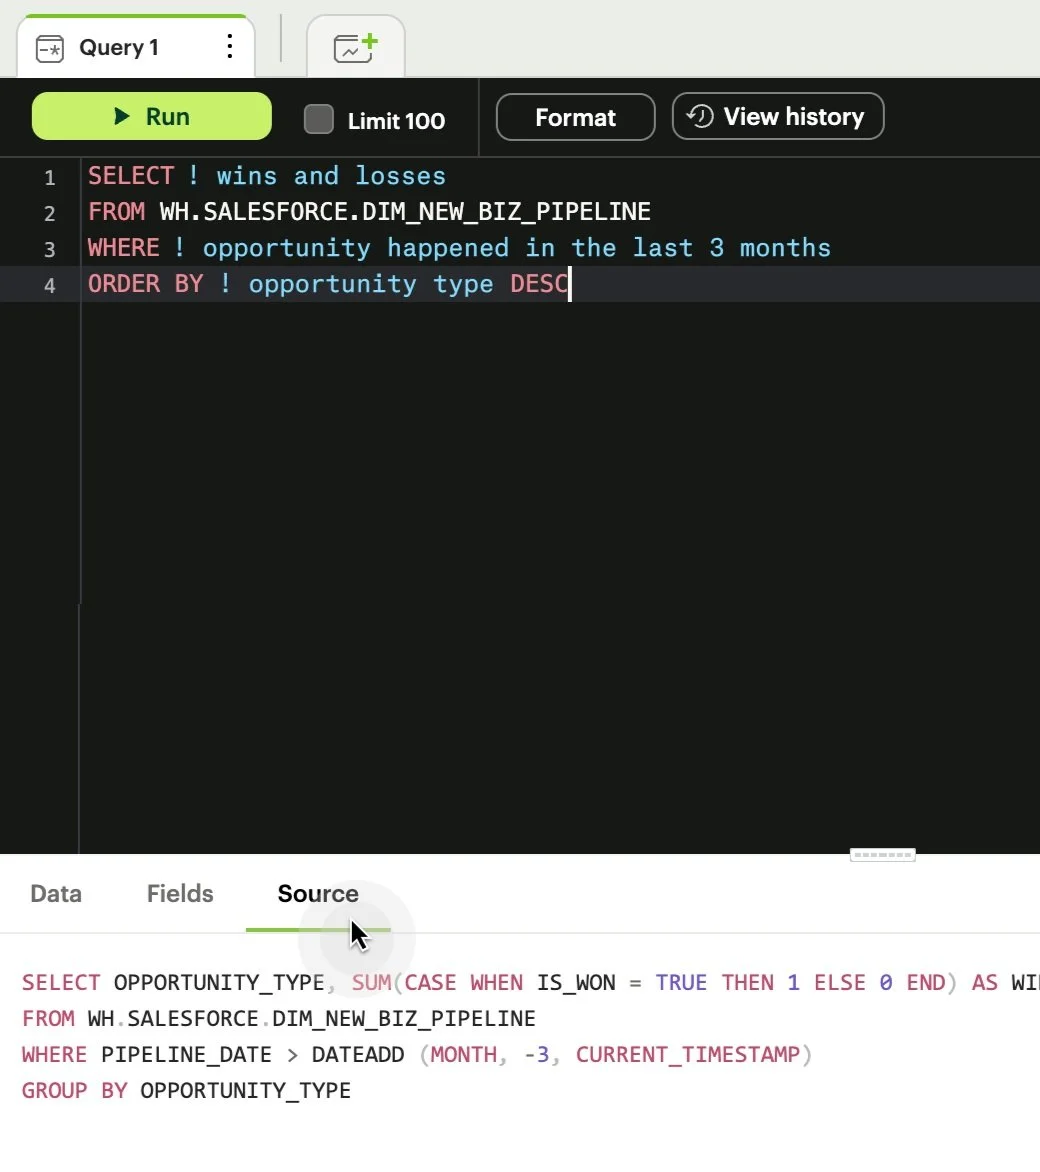1040x1172 pixels.
Task: Toggle the Limit 100 checkbox
Action: 319,120
